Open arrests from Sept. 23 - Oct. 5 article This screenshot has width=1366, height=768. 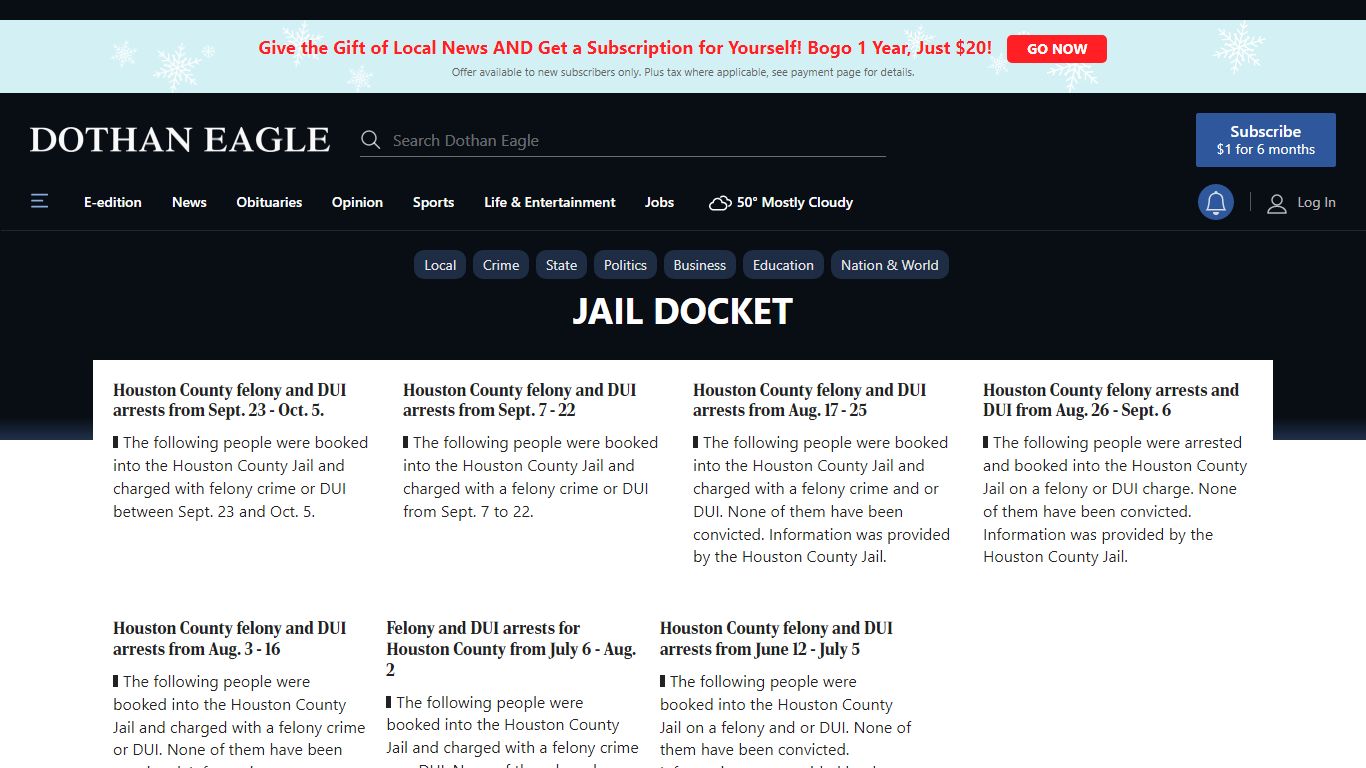[x=230, y=400]
